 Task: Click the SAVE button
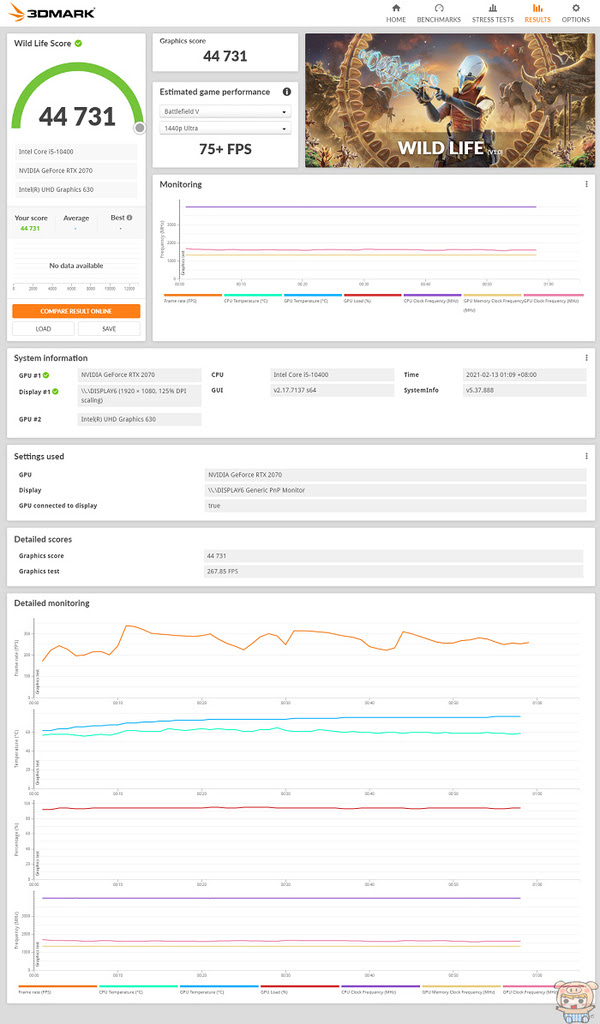109,328
